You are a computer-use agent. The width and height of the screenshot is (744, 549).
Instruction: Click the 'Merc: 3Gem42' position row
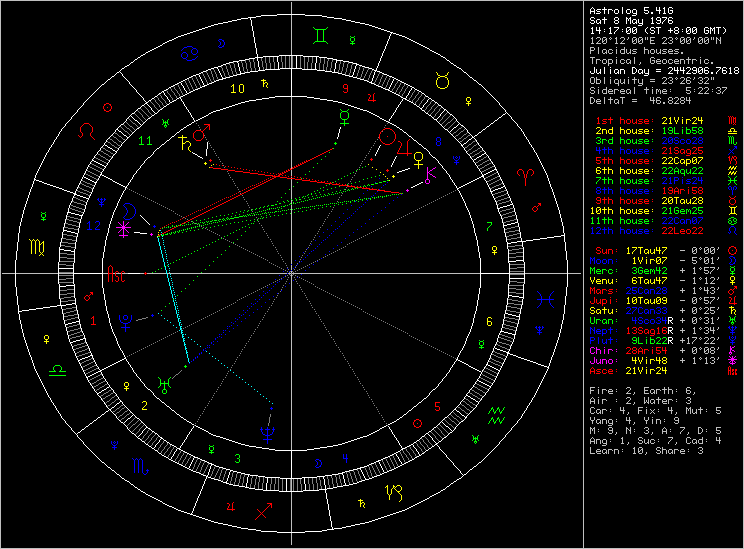[x=664, y=270]
